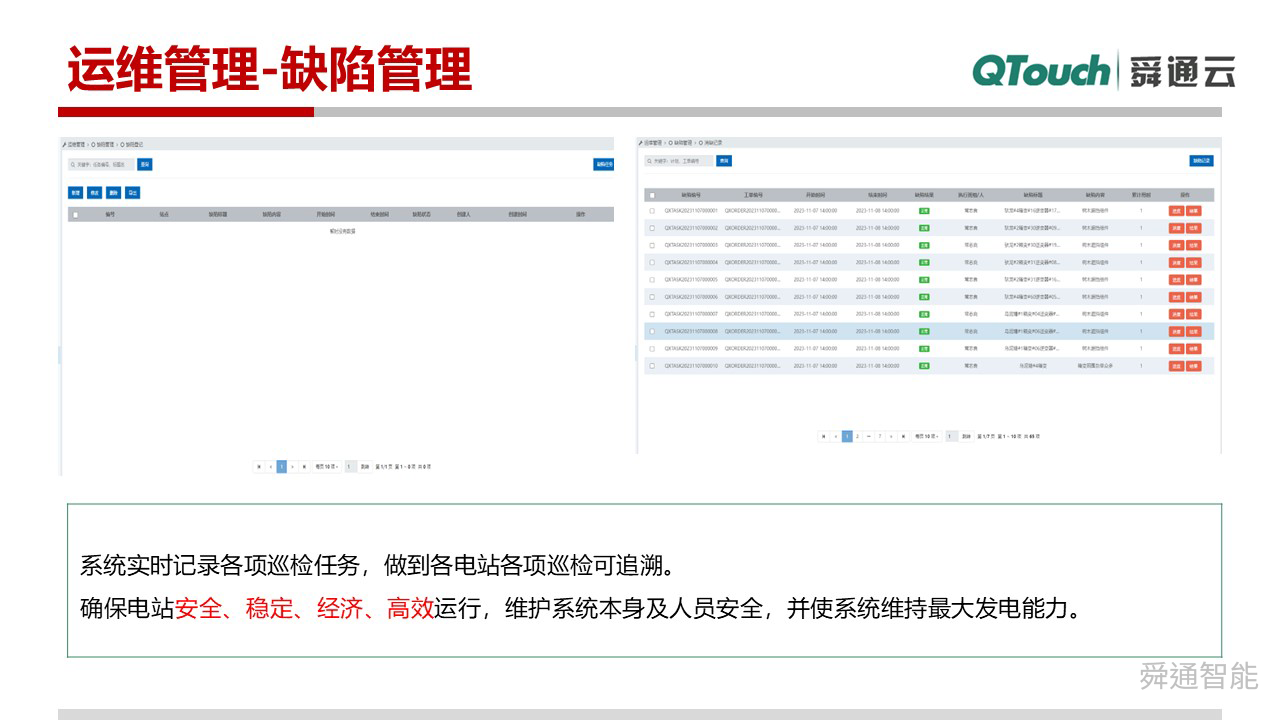Check the select-all checkbox in right table header
The width and height of the screenshot is (1280, 720).
652,195
